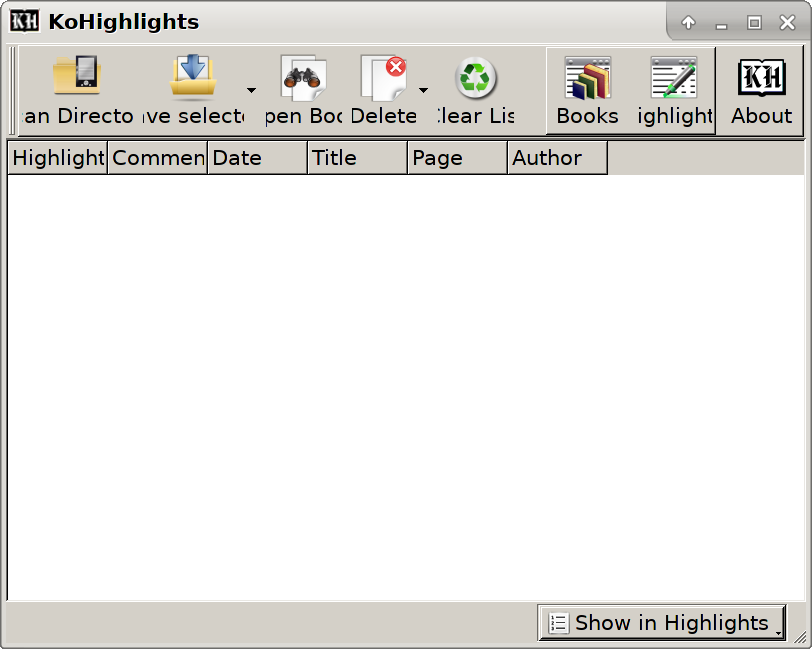Close the KoHighlights window
Screen dimensions: 812x649
click(x=788, y=22)
